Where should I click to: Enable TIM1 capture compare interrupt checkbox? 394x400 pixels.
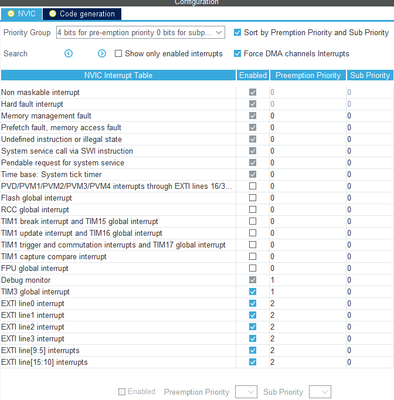(x=253, y=256)
